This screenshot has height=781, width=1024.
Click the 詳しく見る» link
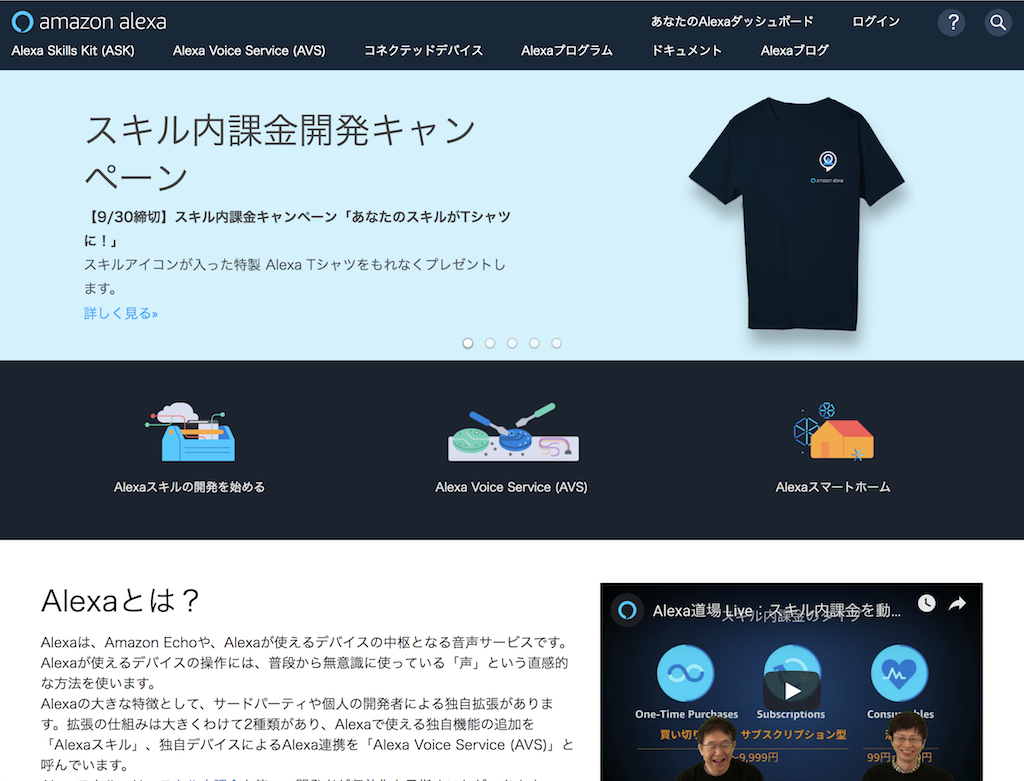pos(121,313)
